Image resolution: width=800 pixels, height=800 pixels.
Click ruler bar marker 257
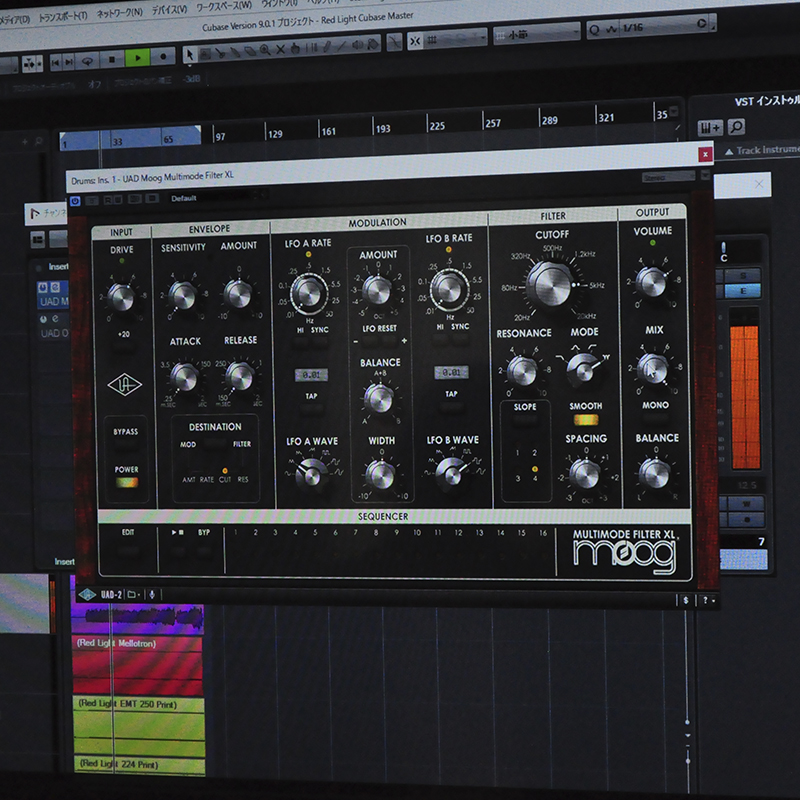click(493, 123)
